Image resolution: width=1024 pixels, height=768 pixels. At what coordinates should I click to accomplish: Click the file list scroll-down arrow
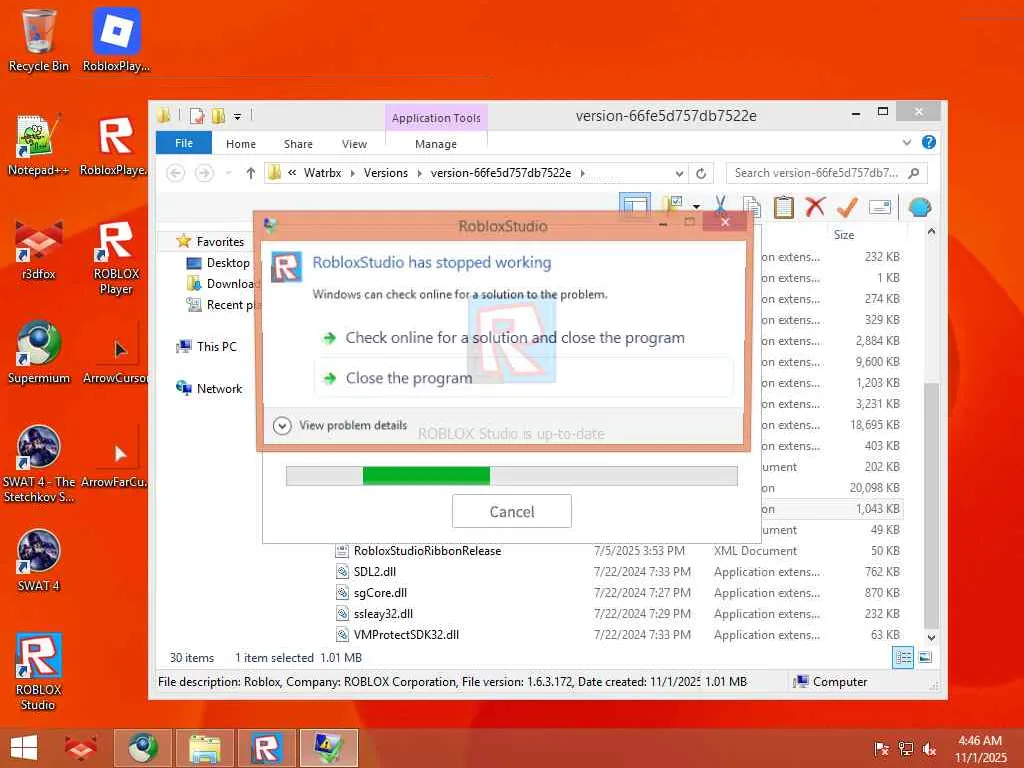pos(931,637)
